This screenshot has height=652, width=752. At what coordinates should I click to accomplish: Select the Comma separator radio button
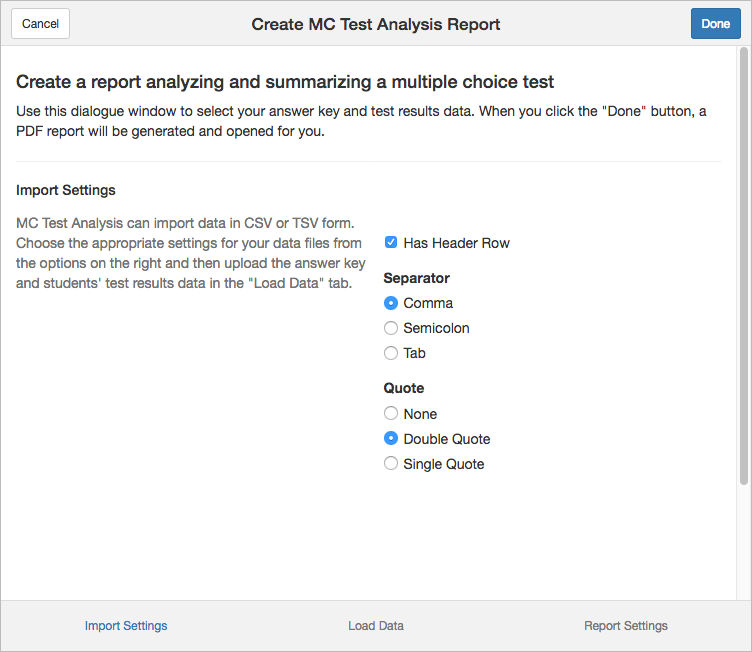(391, 303)
